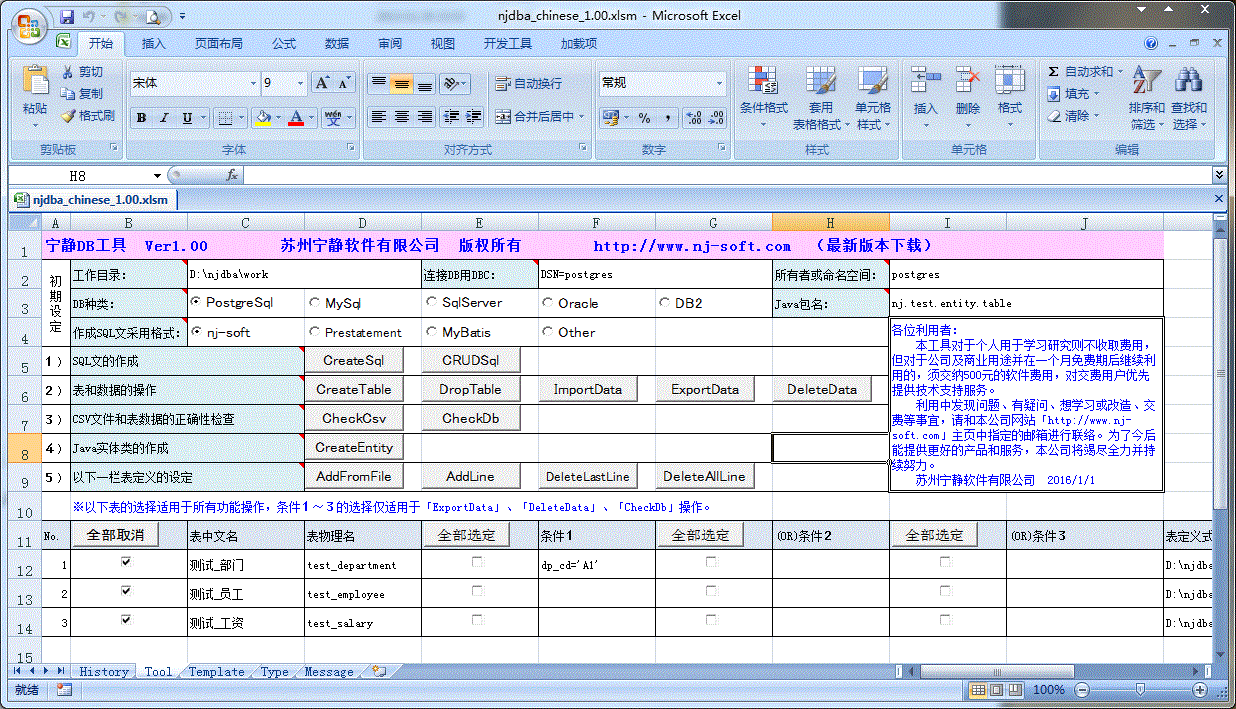Click the ExportData button

[705, 389]
